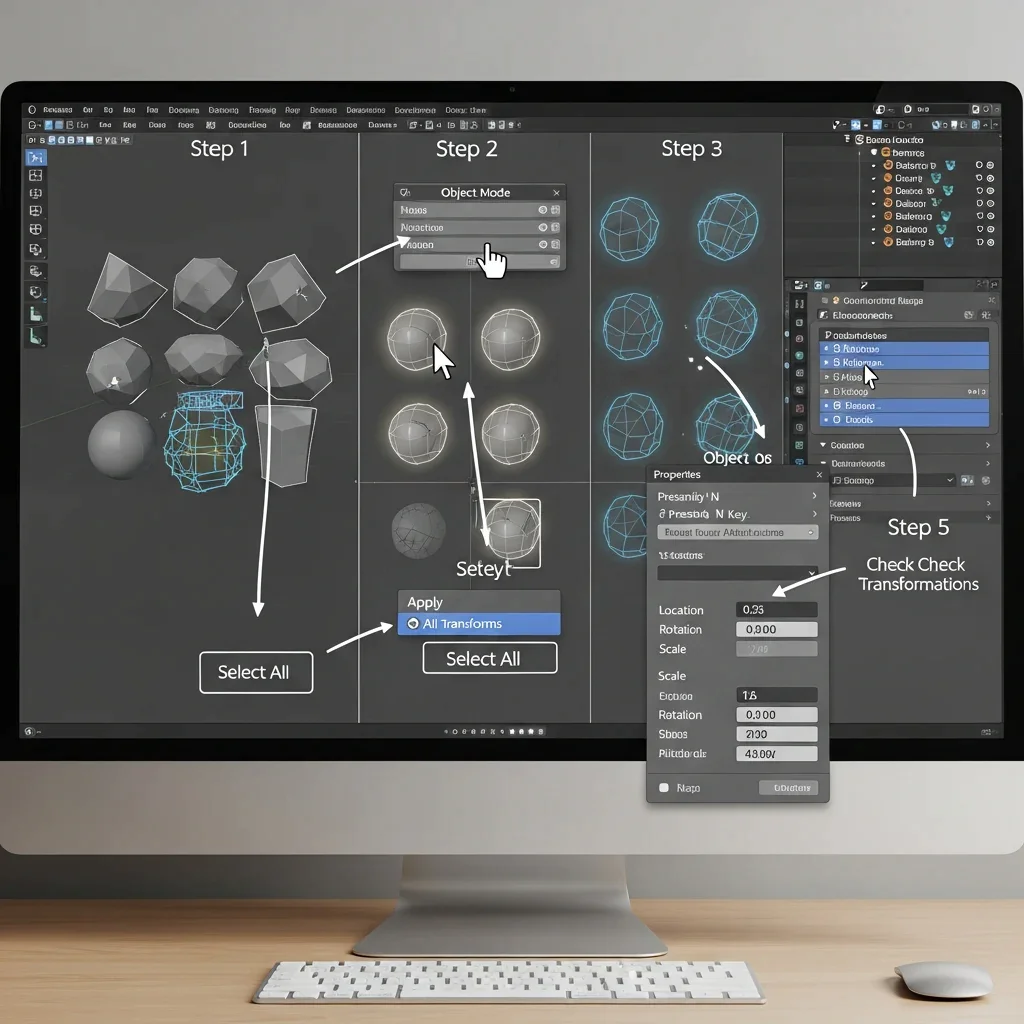
Task: Click topmost tab icon in properties editor sidebar
Action: [799, 302]
